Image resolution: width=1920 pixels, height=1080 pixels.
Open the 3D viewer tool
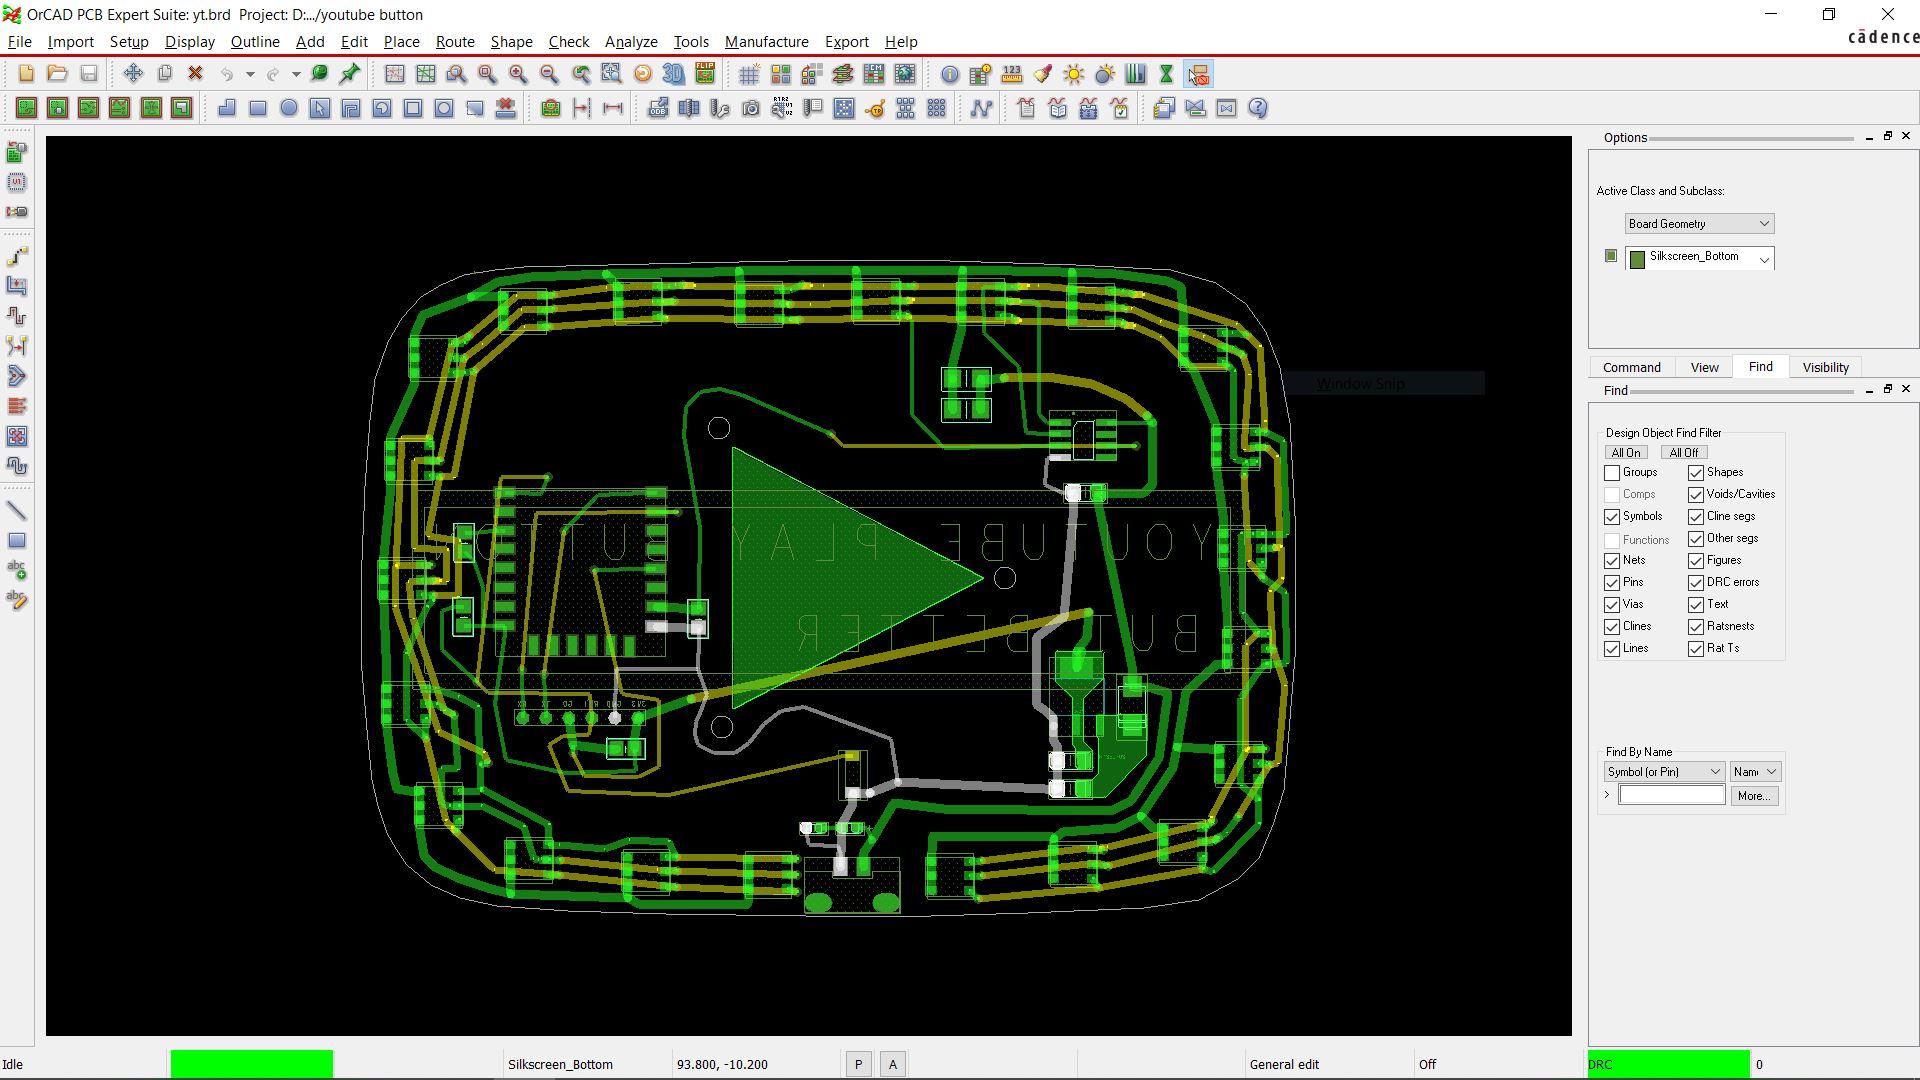click(x=674, y=74)
